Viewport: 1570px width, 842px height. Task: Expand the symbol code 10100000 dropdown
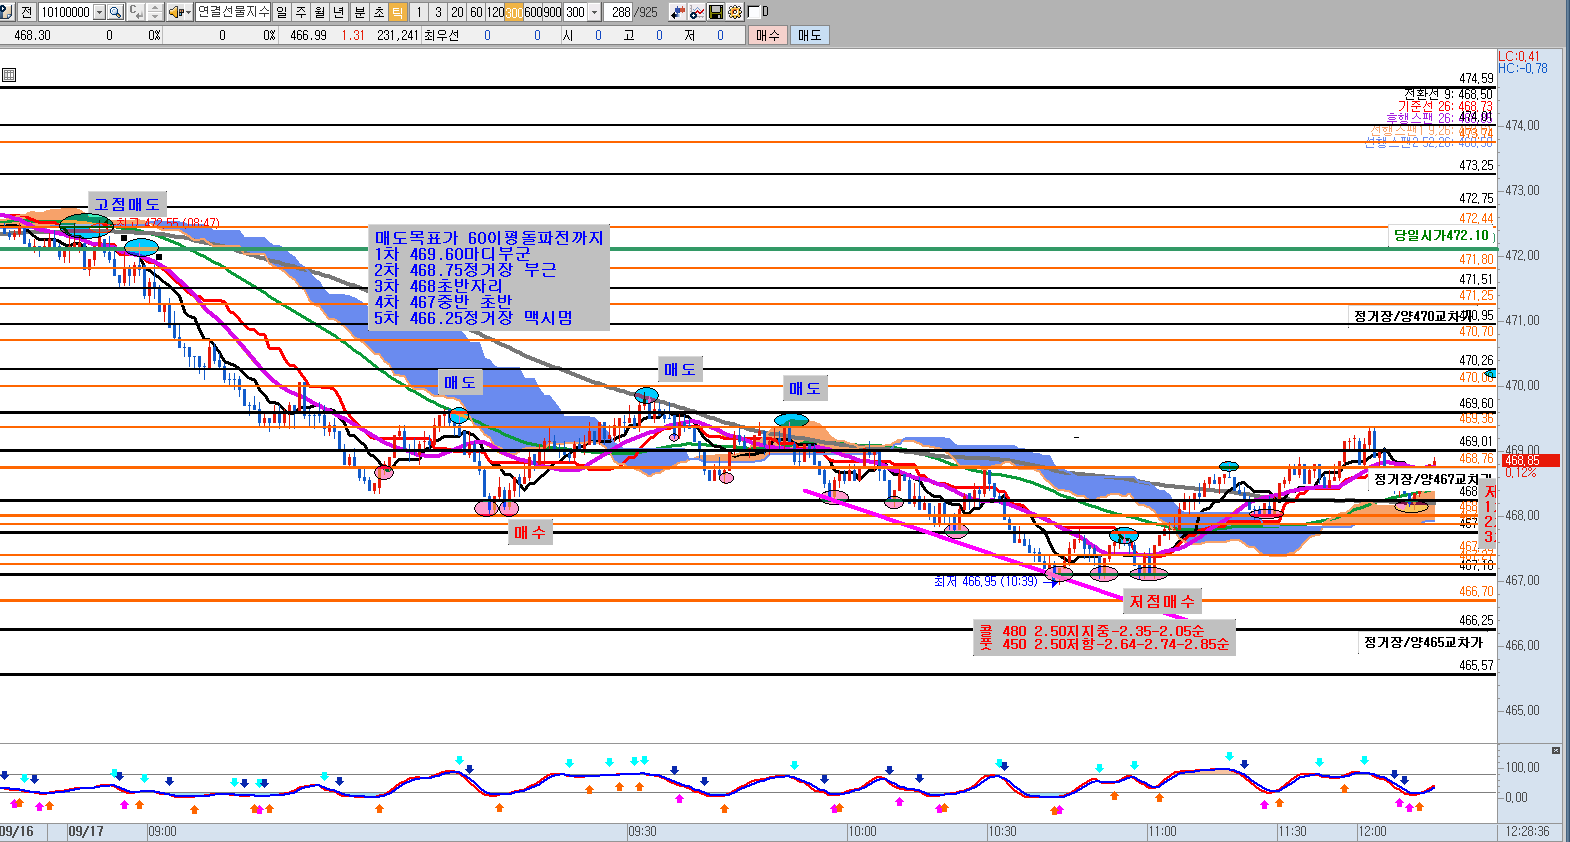click(x=99, y=12)
